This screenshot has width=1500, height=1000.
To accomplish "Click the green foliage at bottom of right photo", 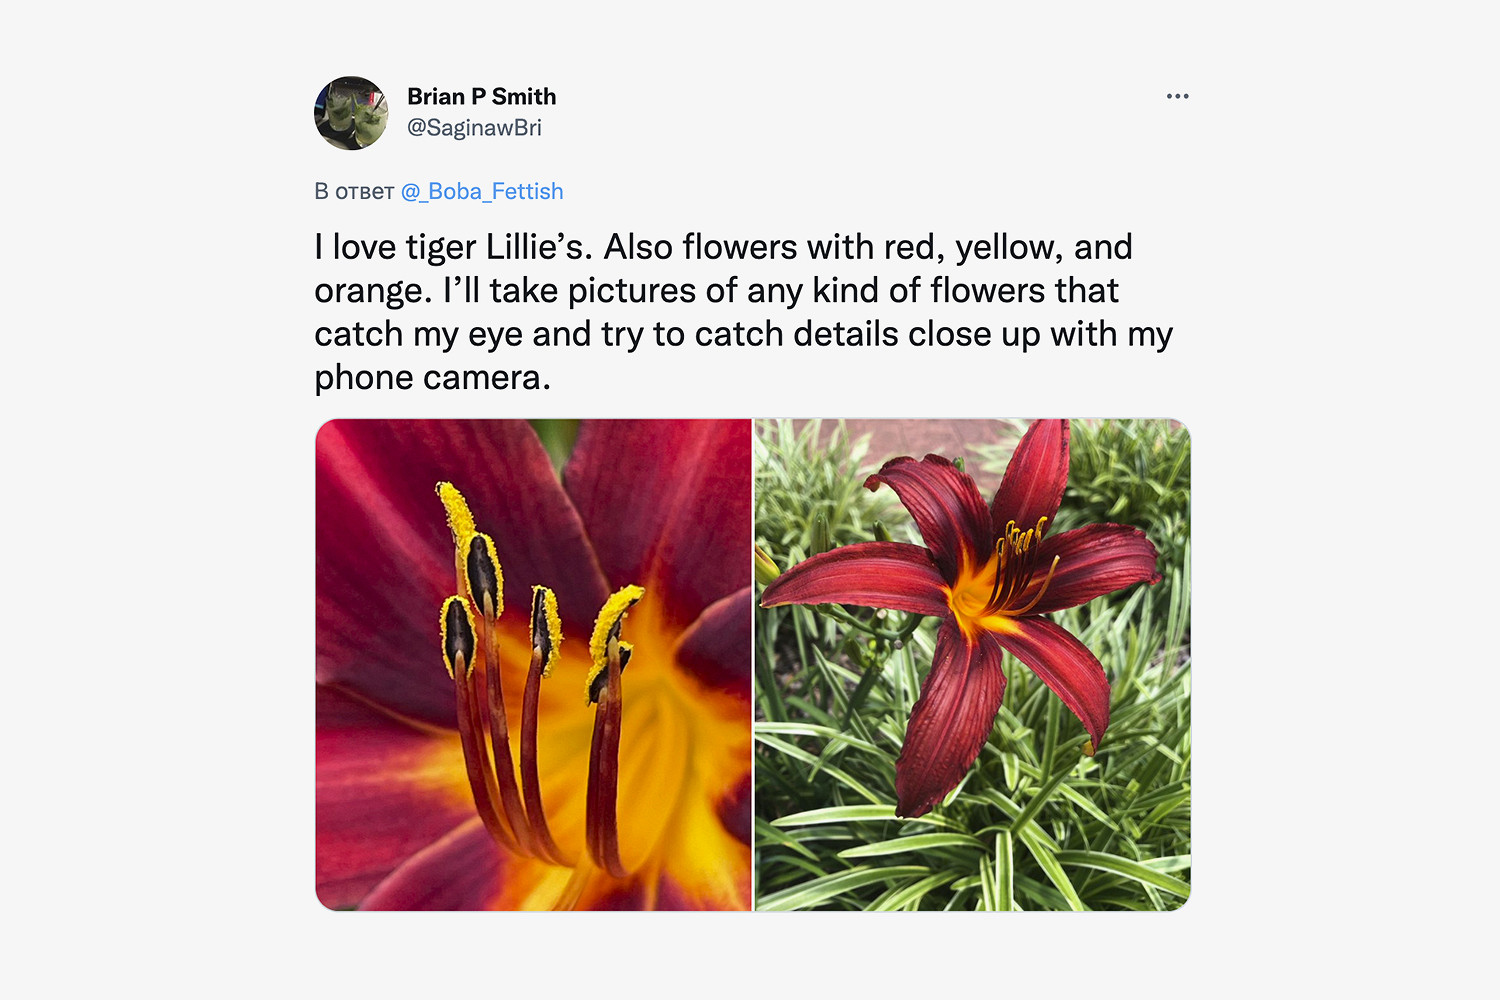I will point(1000,860).
